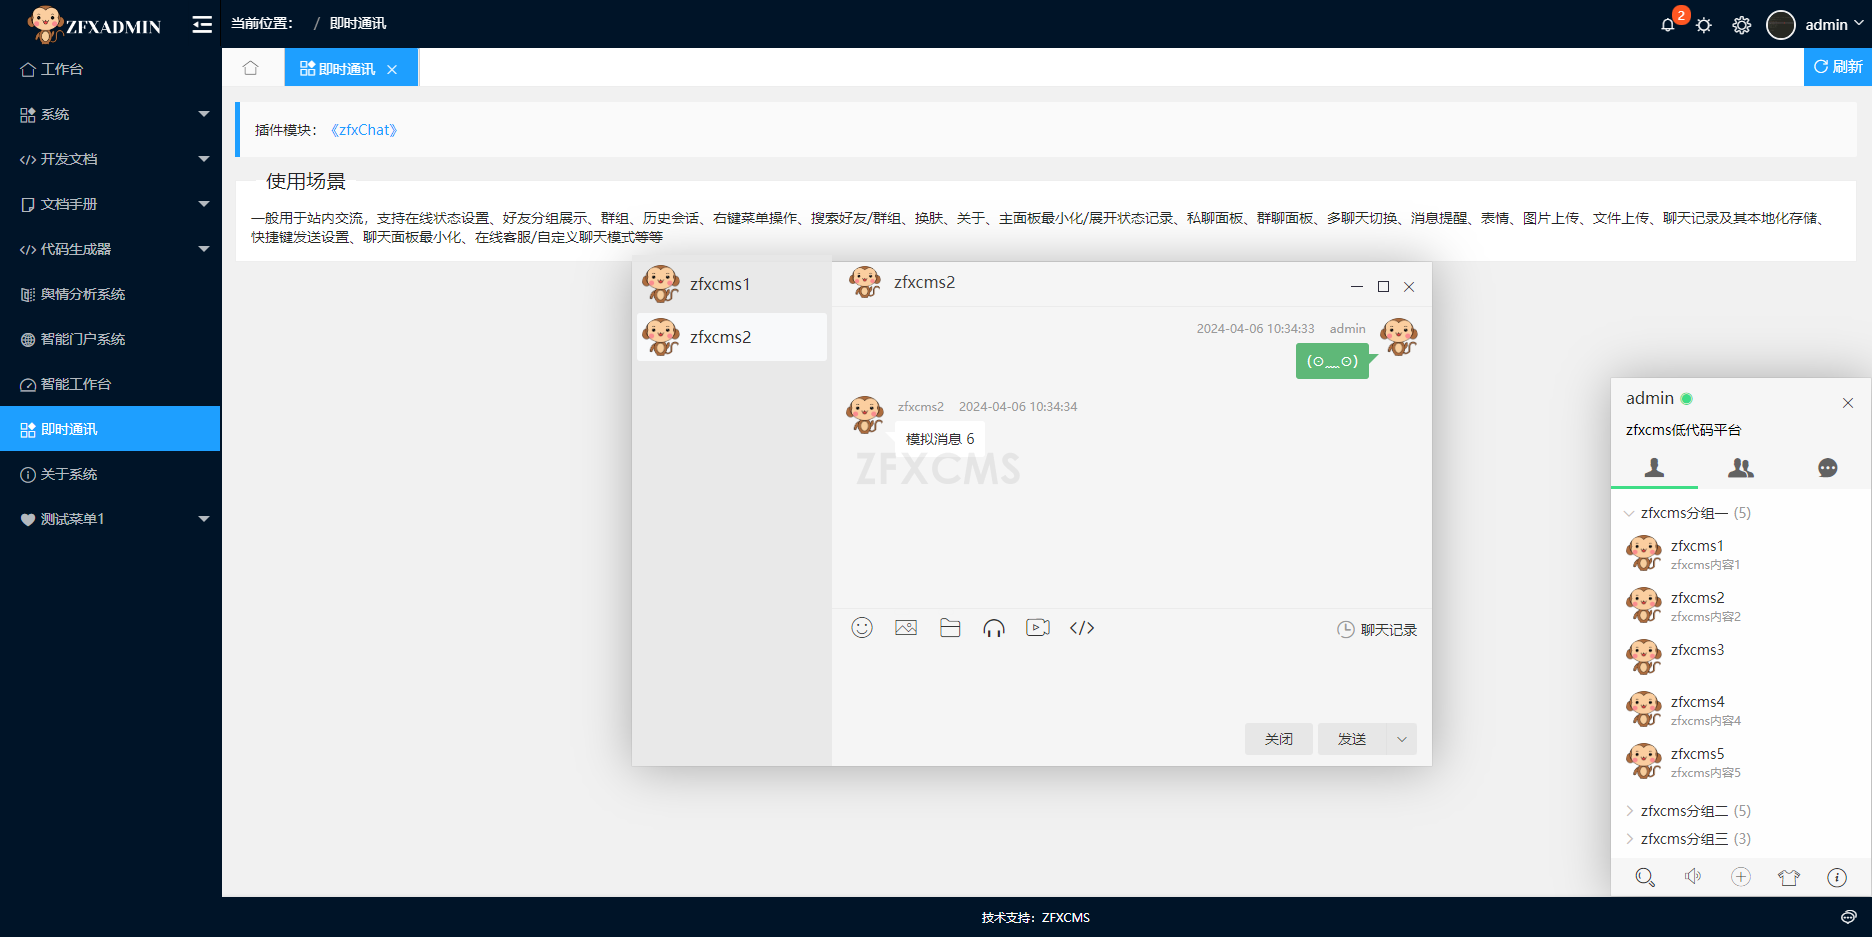Open 关于系统 in the sidebar

110,474
